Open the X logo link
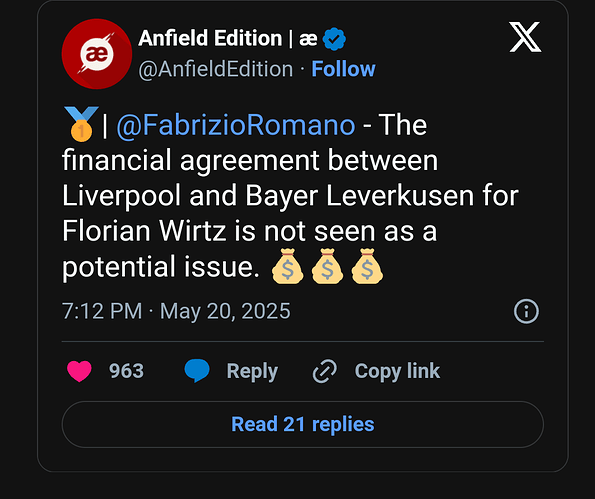Viewport: 595px width, 499px height. coord(525,37)
